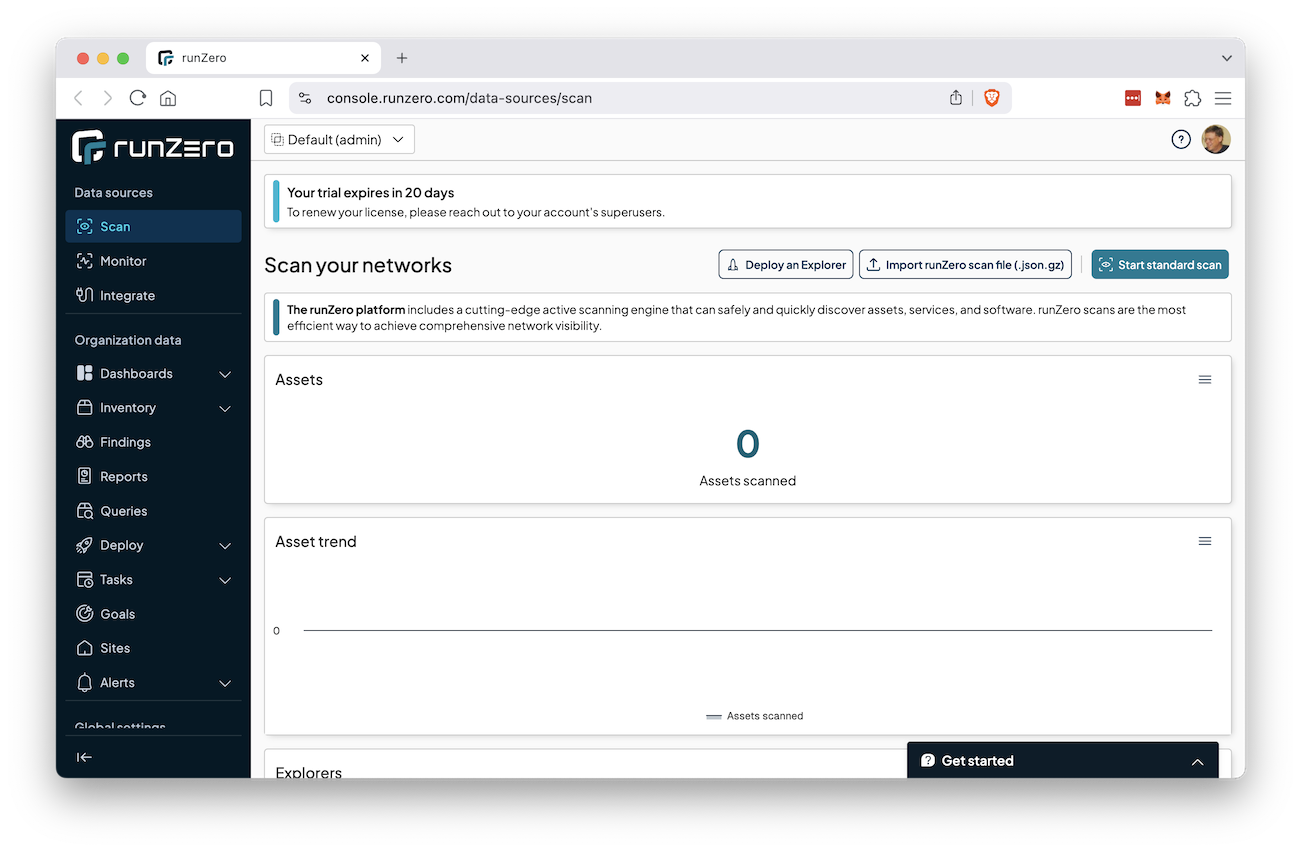
Task: Click the Queries sidebar icon
Action: [85, 511]
